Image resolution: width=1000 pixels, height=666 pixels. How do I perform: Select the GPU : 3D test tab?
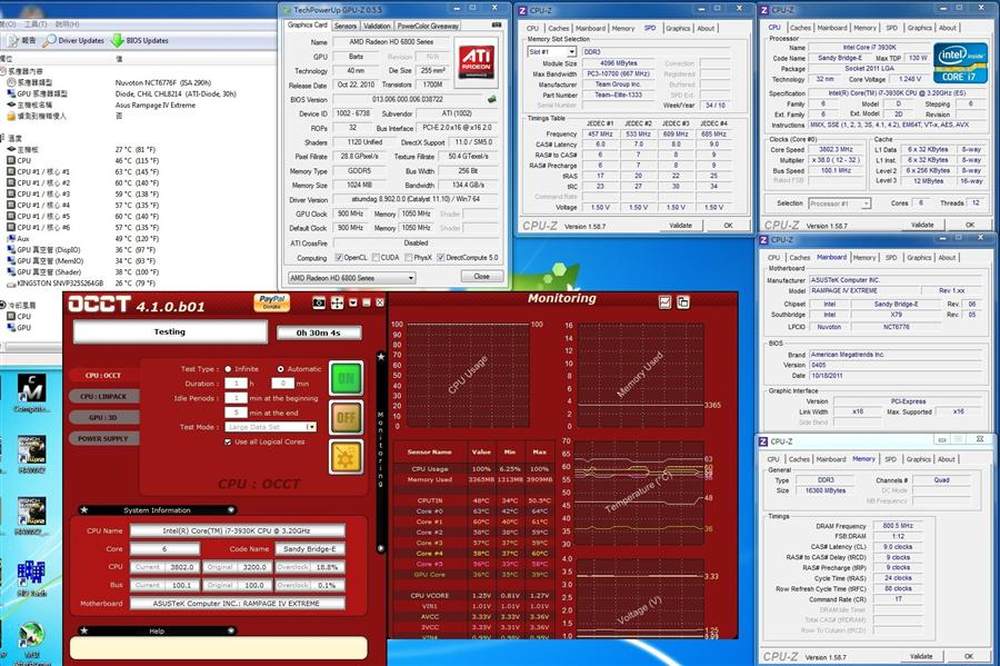pos(103,417)
